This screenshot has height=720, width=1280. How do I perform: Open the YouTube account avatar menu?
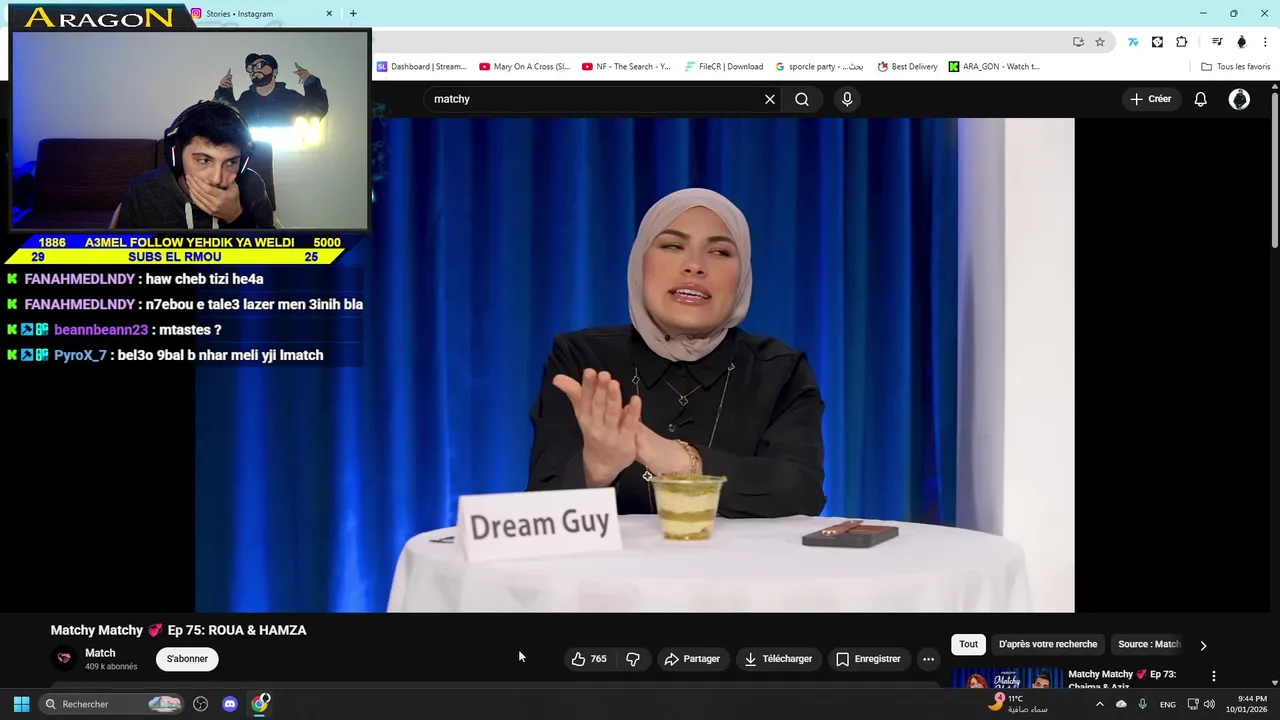tap(1239, 99)
